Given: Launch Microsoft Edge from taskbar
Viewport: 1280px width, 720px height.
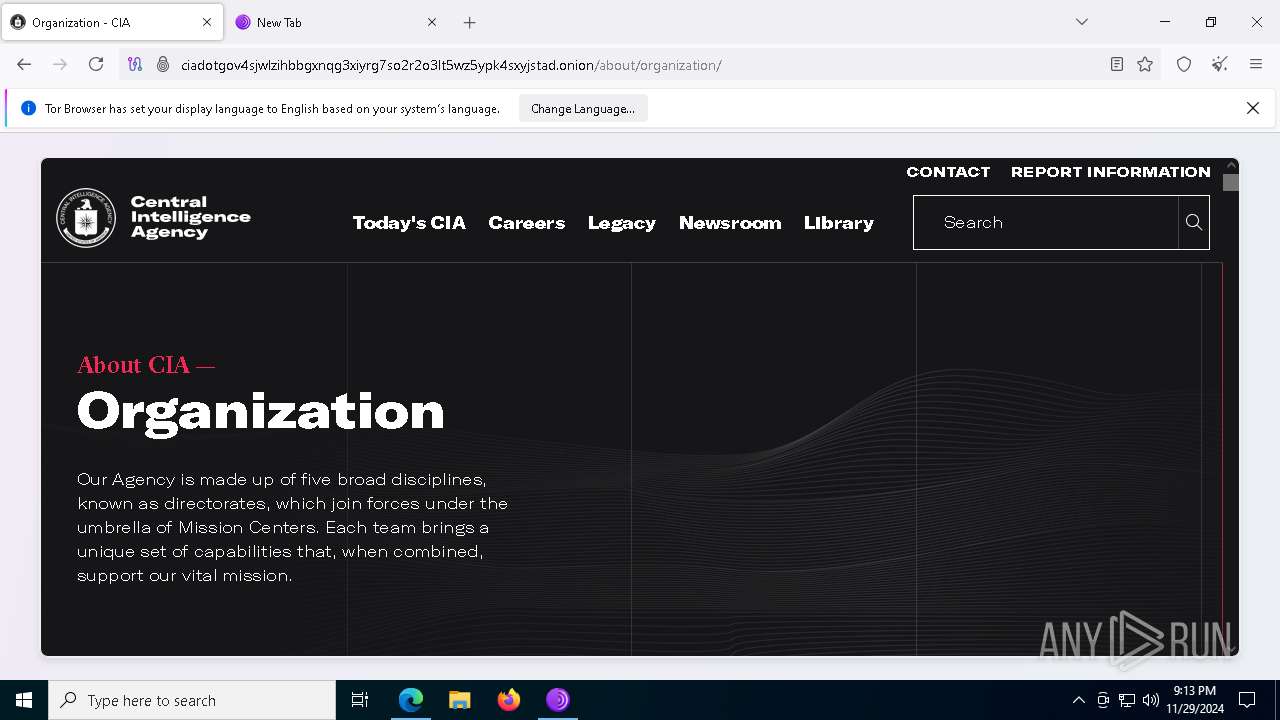Looking at the screenshot, I should pos(411,700).
